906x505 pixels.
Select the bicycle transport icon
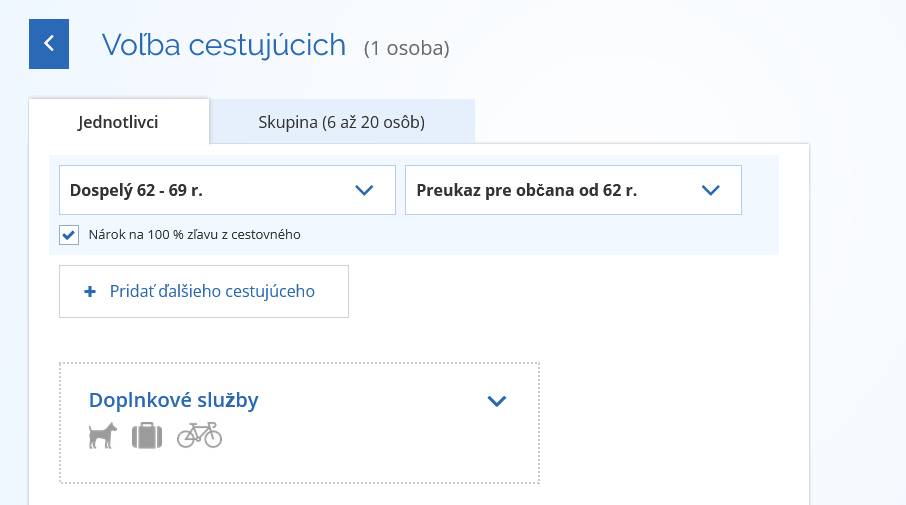[199, 435]
